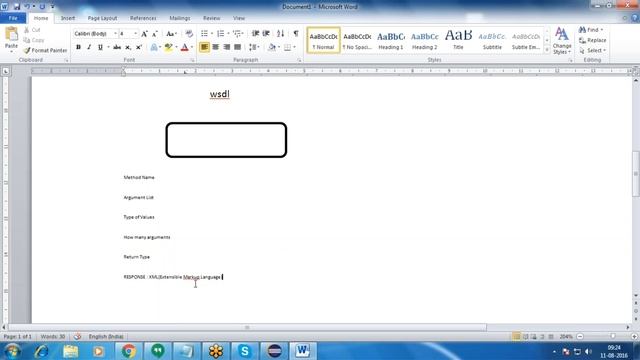Increase paragraph indent
This screenshot has height=360, width=640.
click(266, 33)
